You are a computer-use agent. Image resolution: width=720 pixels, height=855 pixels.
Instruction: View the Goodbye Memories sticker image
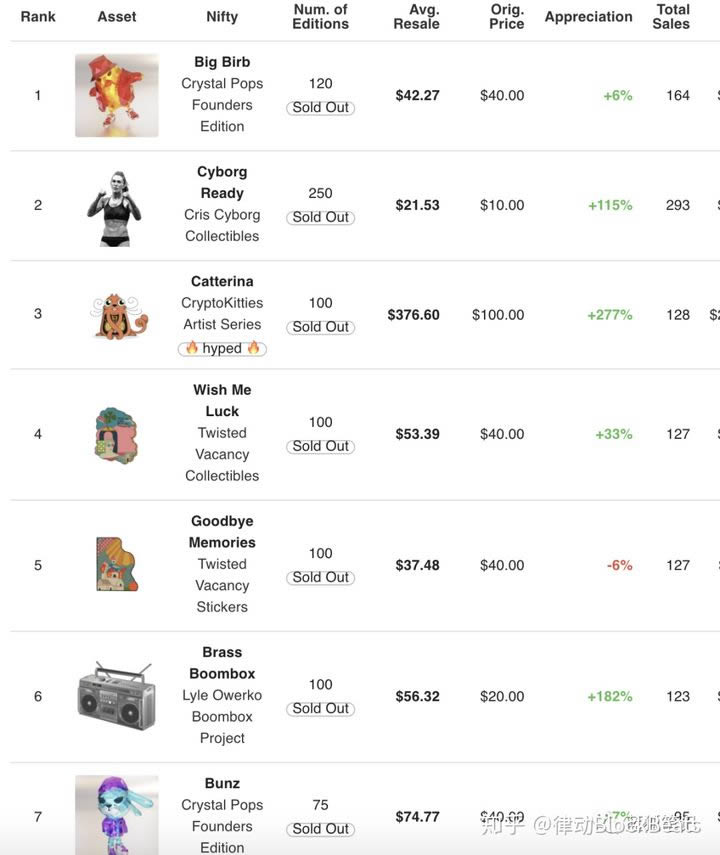pos(117,564)
